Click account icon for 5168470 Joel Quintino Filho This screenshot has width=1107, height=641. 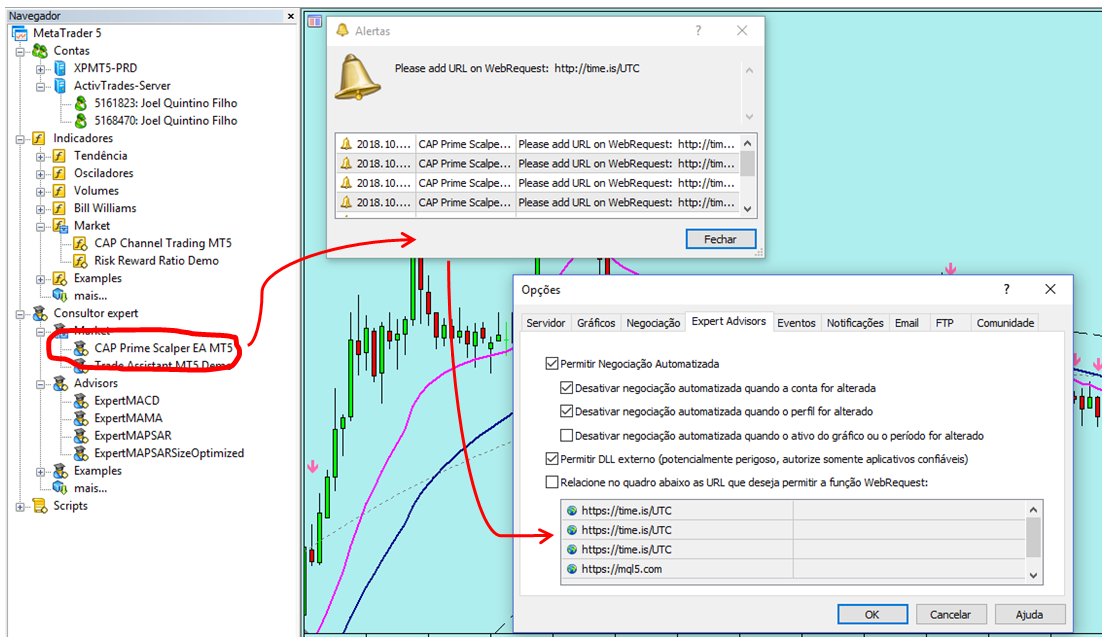[x=81, y=121]
